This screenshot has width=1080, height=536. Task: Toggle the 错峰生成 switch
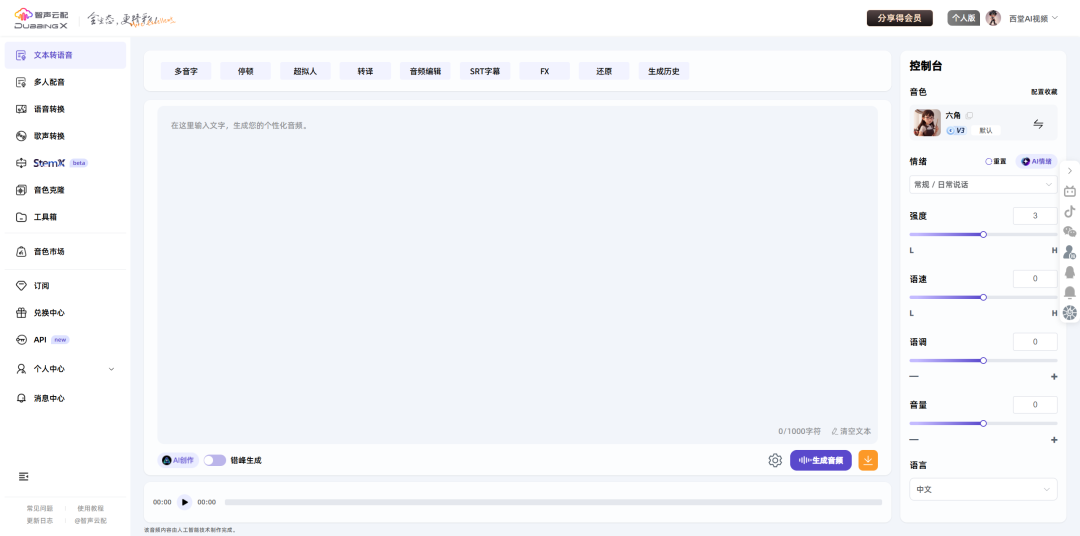point(214,460)
